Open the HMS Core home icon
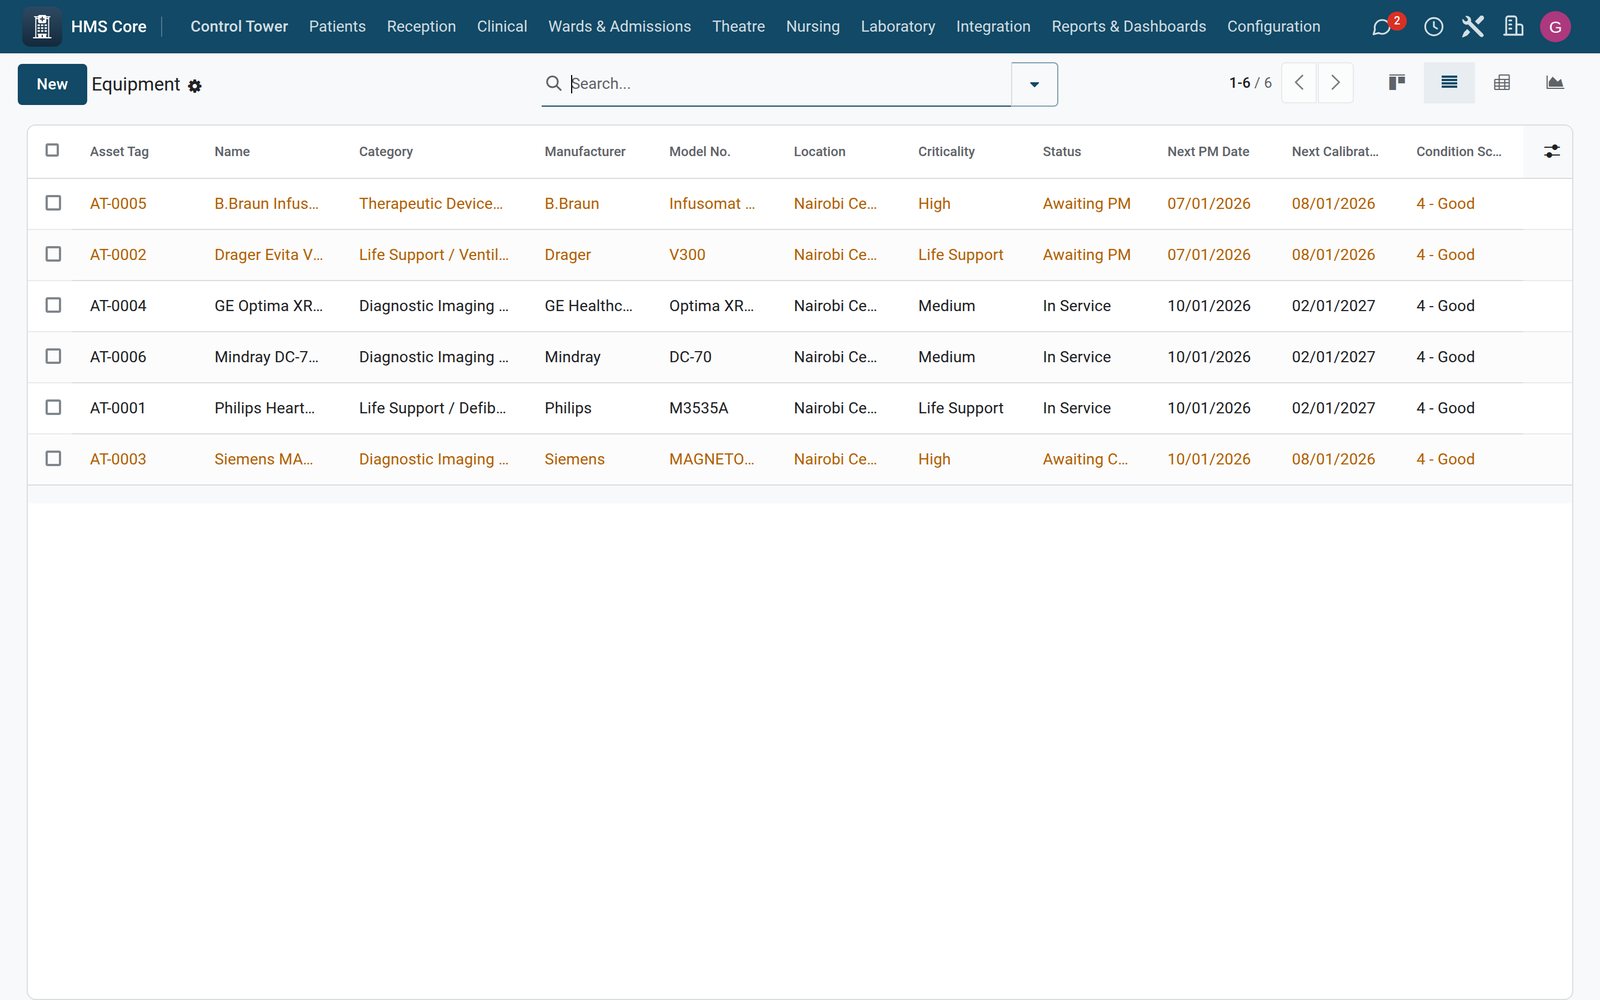1600x1000 pixels. pyautogui.click(x=42, y=26)
